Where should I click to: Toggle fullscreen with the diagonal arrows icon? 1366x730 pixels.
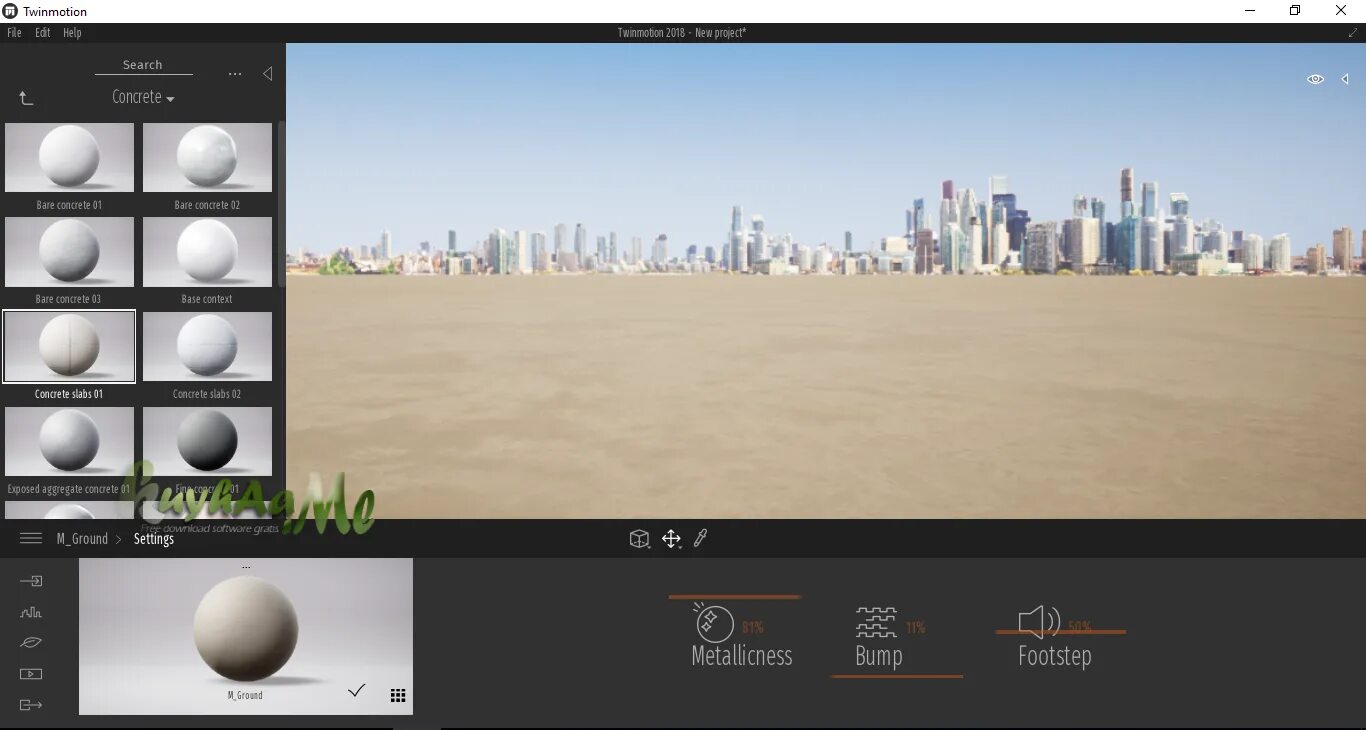[x=1353, y=33]
